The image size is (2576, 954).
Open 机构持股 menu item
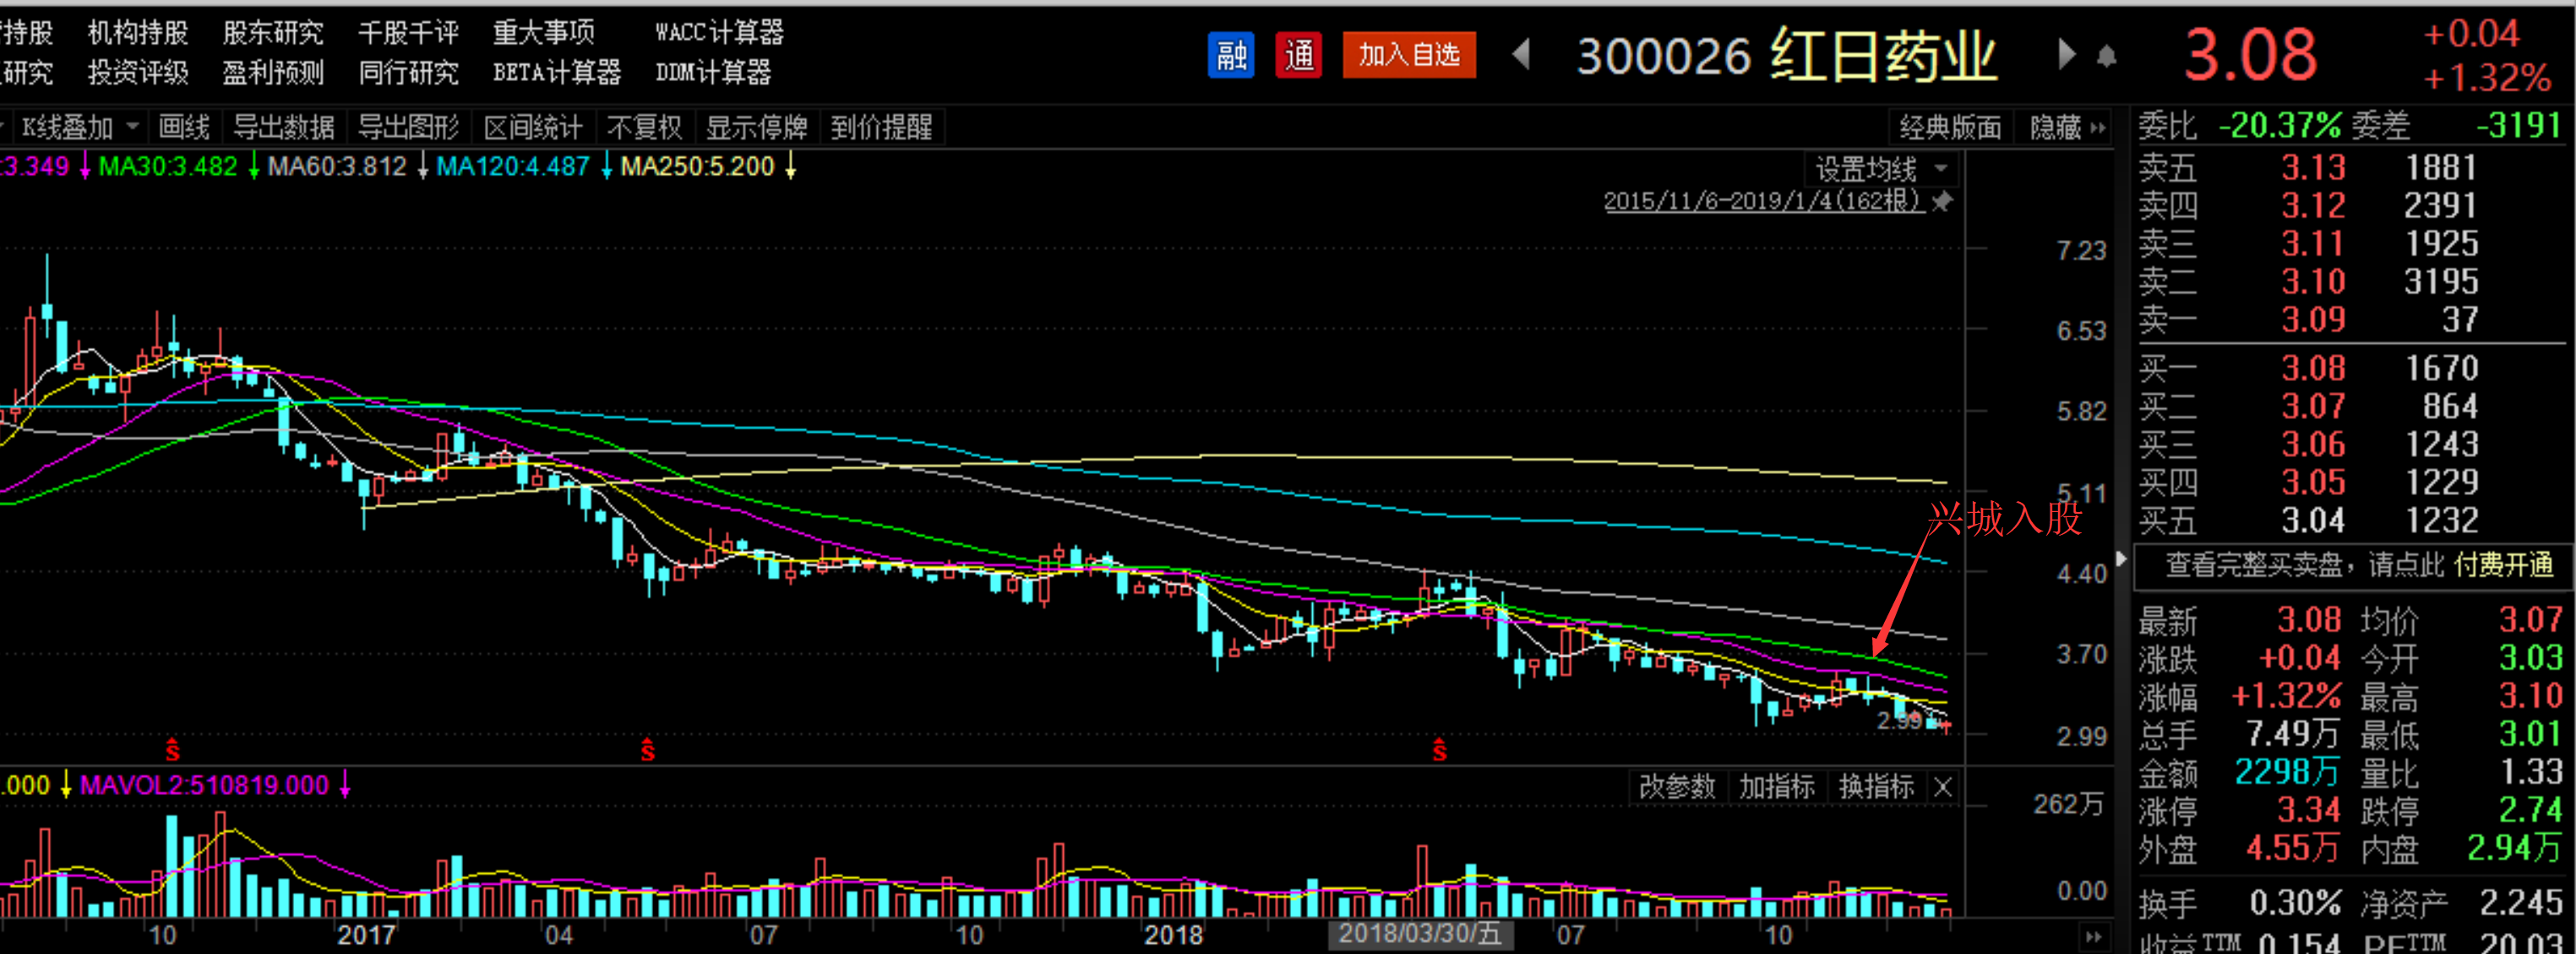click(138, 33)
